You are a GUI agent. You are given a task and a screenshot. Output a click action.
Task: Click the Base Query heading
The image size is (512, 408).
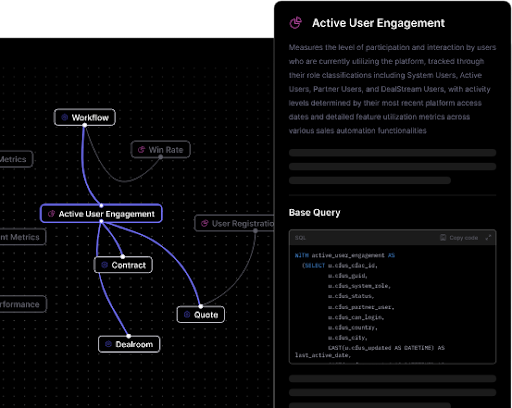pos(315,213)
